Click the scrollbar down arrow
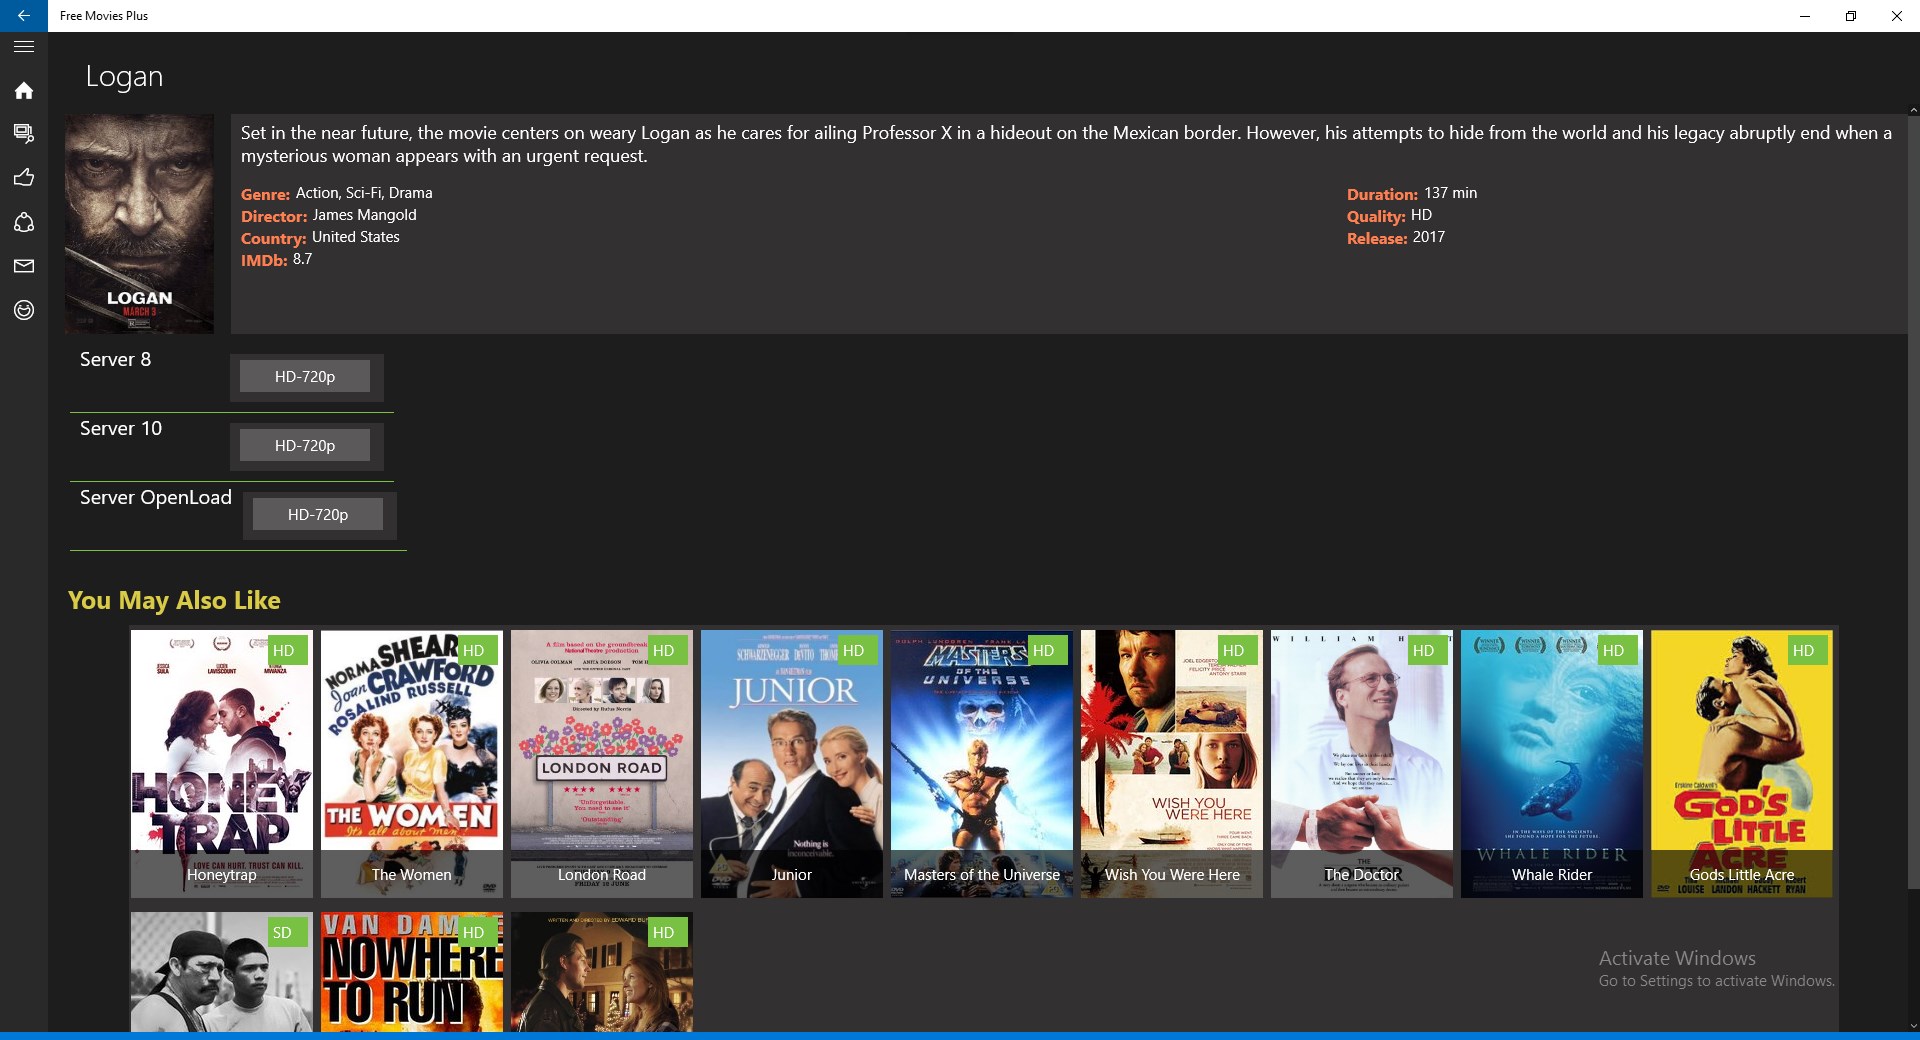Viewport: 1920px width, 1040px height. [x=1913, y=1025]
